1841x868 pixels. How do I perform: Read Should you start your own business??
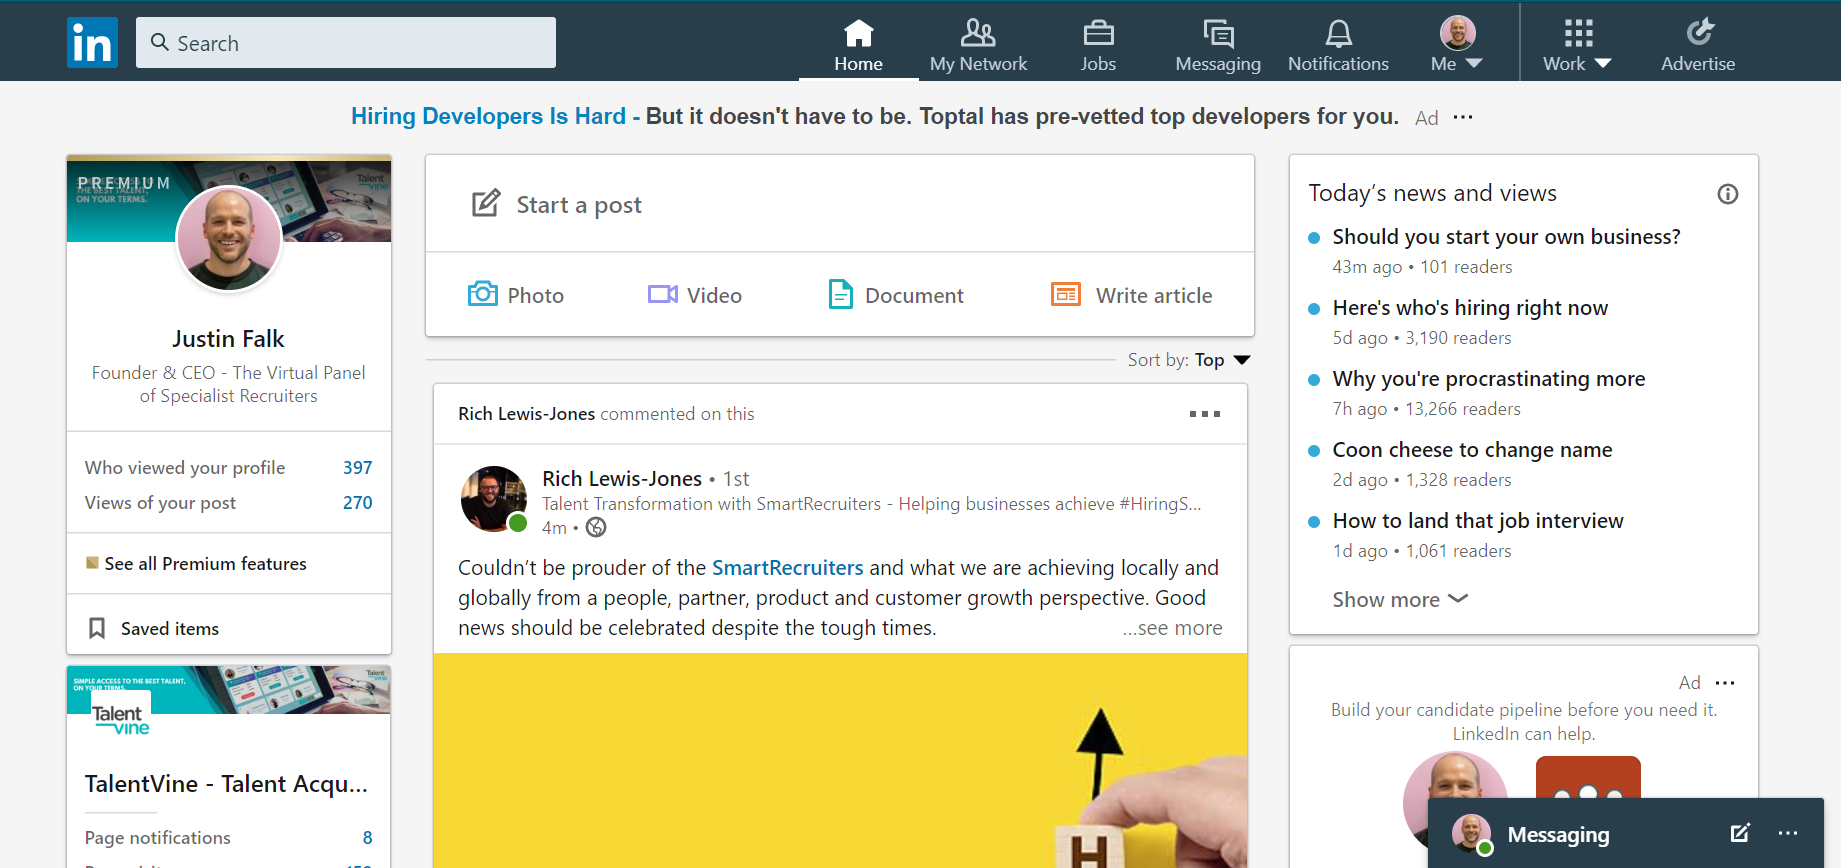[x=1506, y=237]
